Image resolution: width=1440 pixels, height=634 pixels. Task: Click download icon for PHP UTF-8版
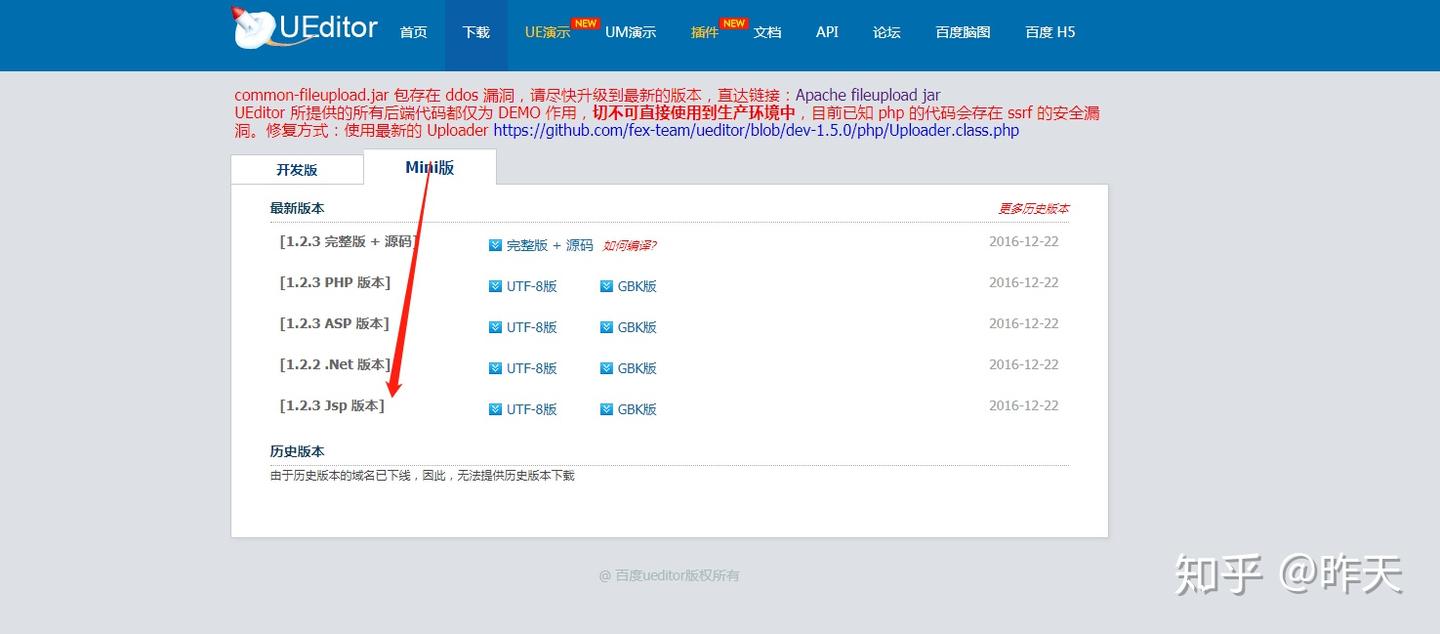tap(495, 286)
